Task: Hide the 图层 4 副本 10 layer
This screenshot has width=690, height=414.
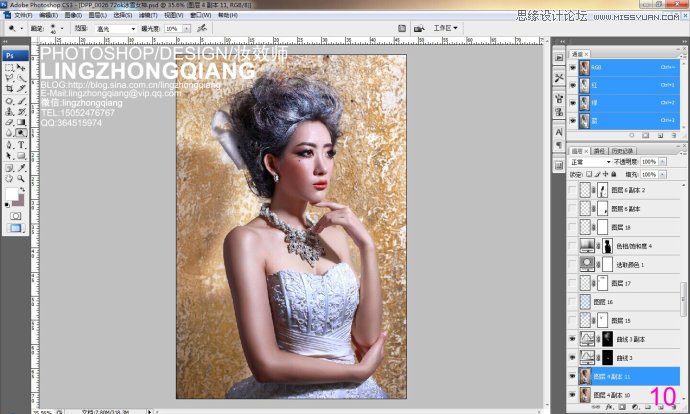Action: pyautogui.click(x=573, y=395)
